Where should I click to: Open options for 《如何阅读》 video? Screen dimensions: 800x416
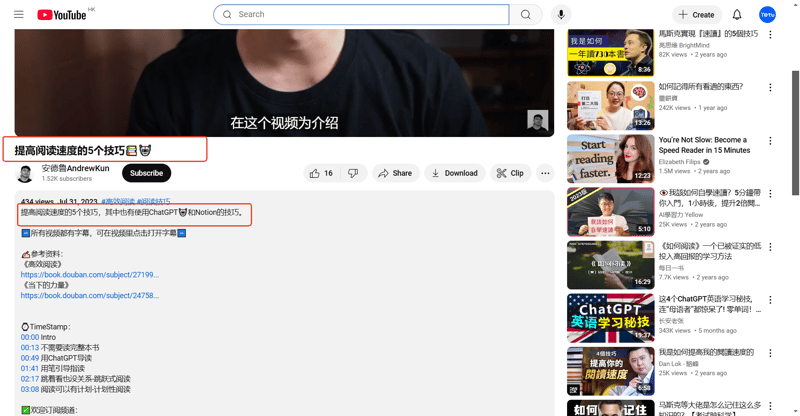(770, 247)
